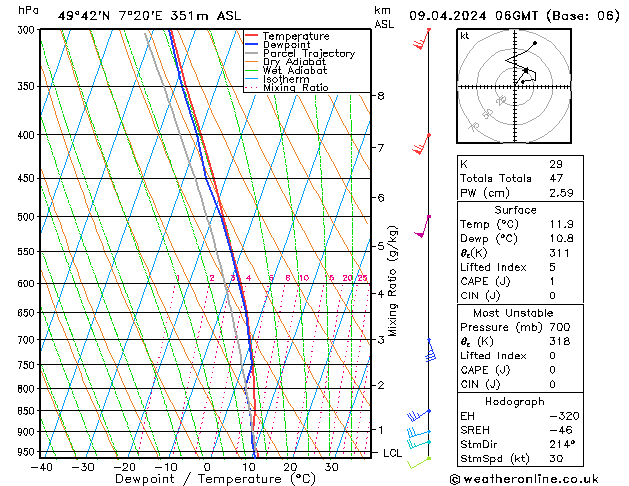The width and height of the screenshot is (629, 486).
Task: Click the black dot ending the hodograph trace
Action: pyautogui.click(x=535, y=43)
